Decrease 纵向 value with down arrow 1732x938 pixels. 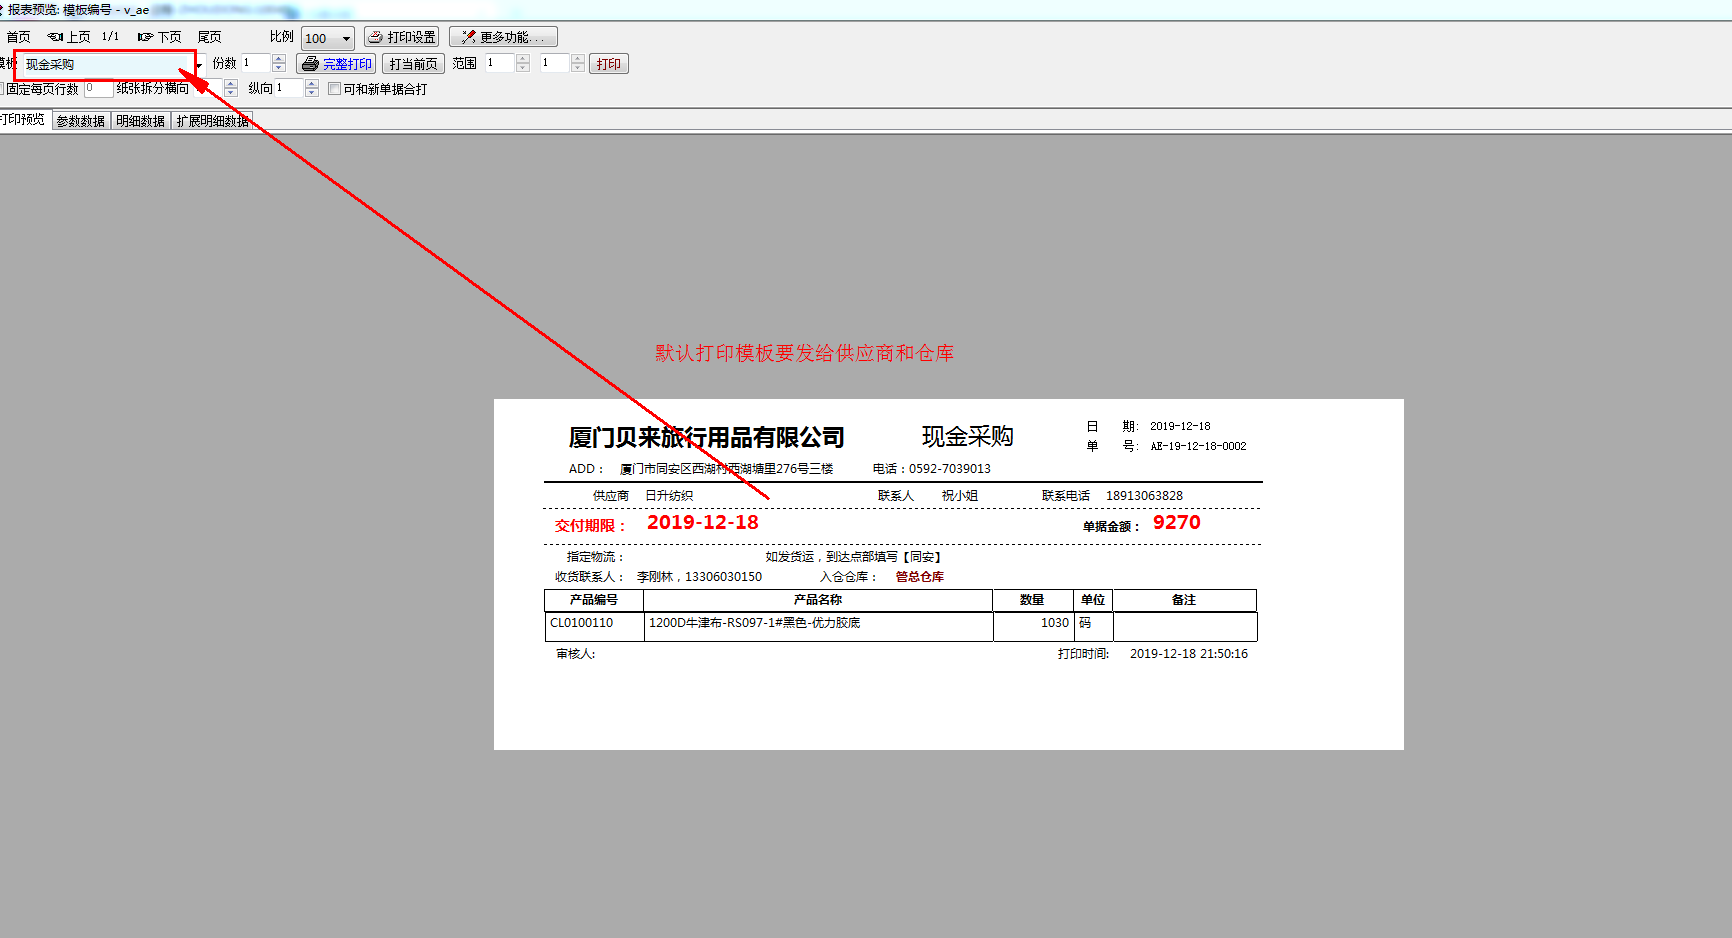312,93
